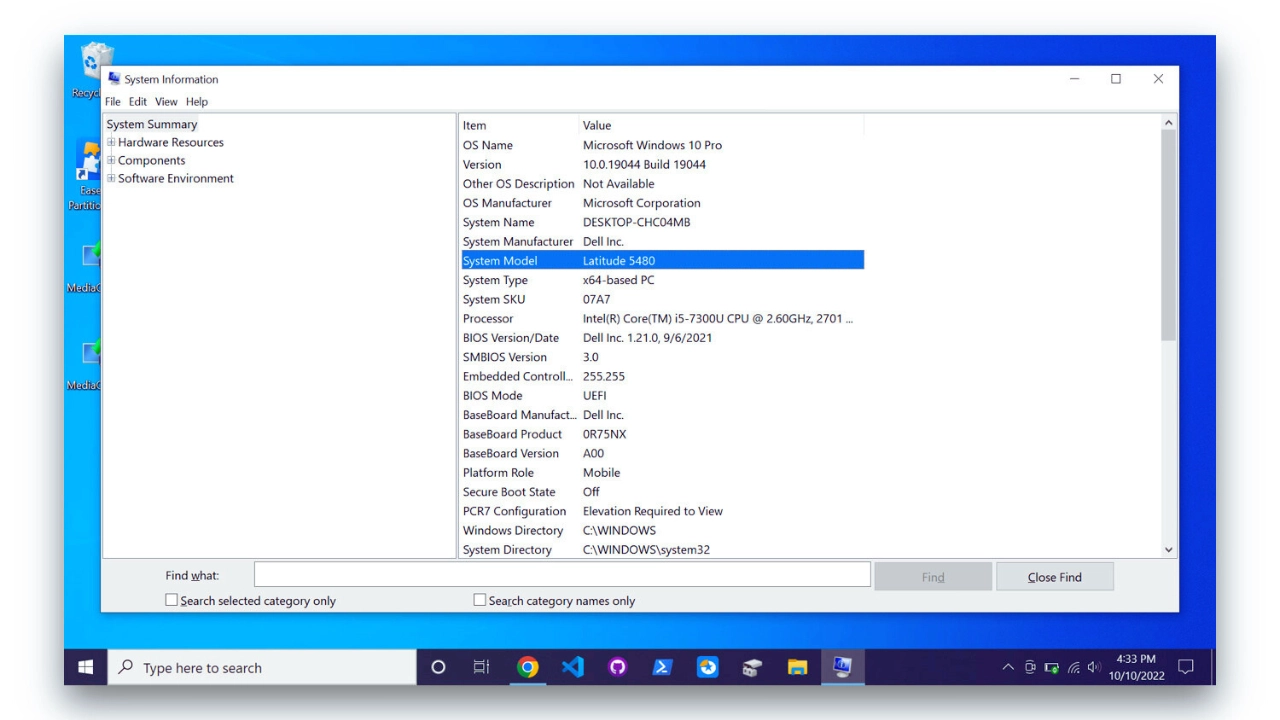Click the vertical scrollbar thumb

click(1169, 235)
